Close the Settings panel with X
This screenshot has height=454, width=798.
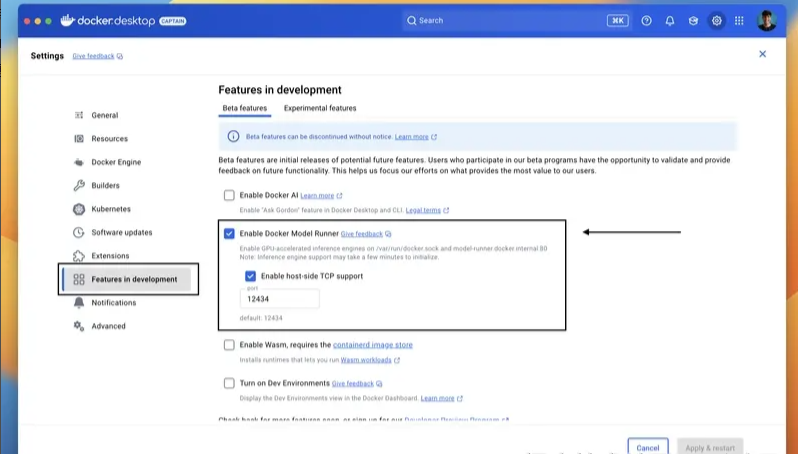point(762,54)
